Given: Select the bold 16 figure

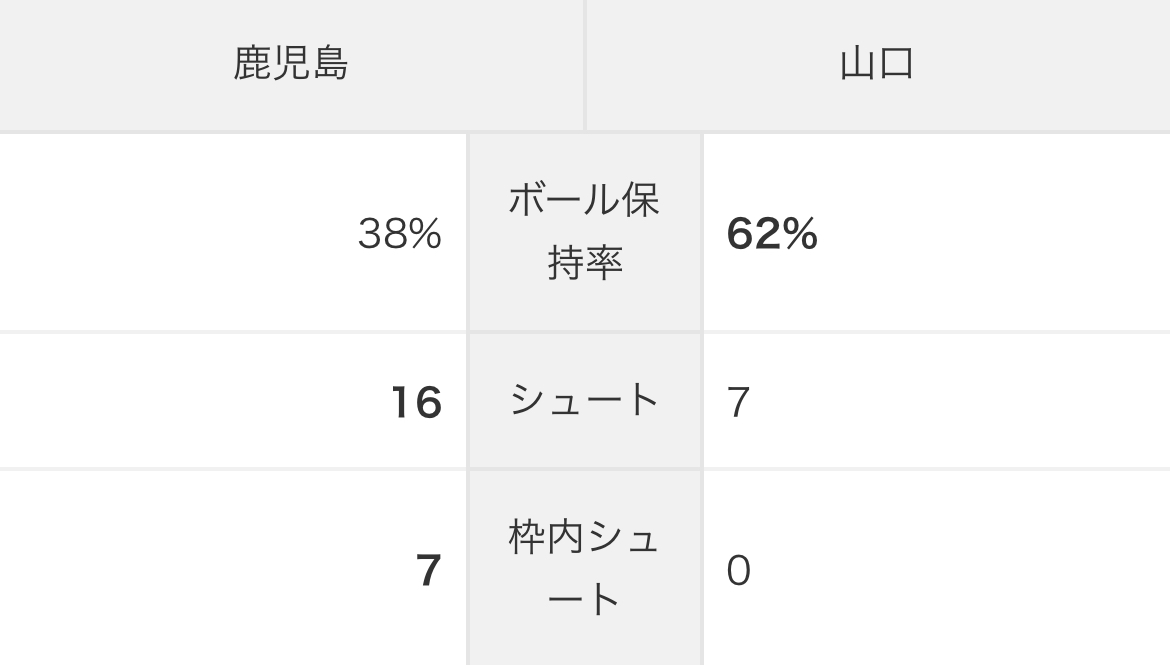Looking at the screenshot, I should [416, 402].
